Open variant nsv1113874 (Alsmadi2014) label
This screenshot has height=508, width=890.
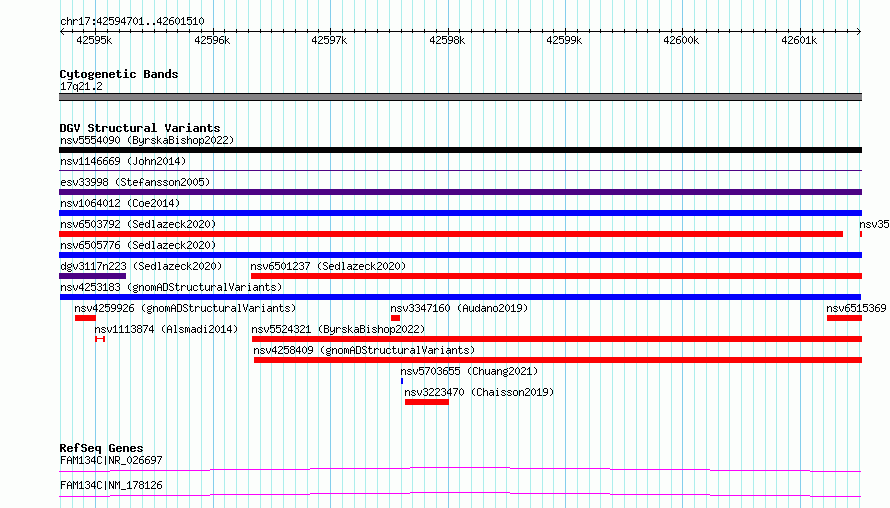(166, 329)
